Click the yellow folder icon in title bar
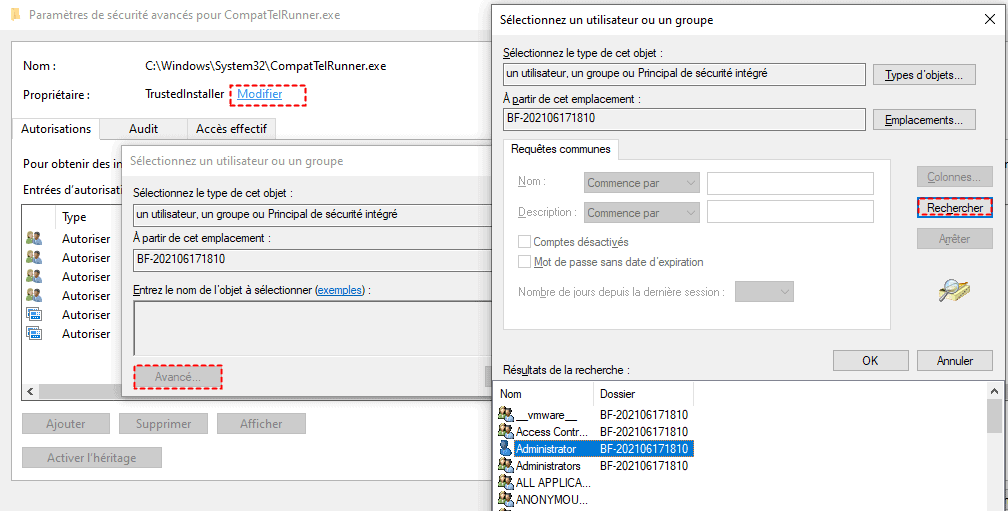Screen dimensions: 1008x511 coord(16,16)
